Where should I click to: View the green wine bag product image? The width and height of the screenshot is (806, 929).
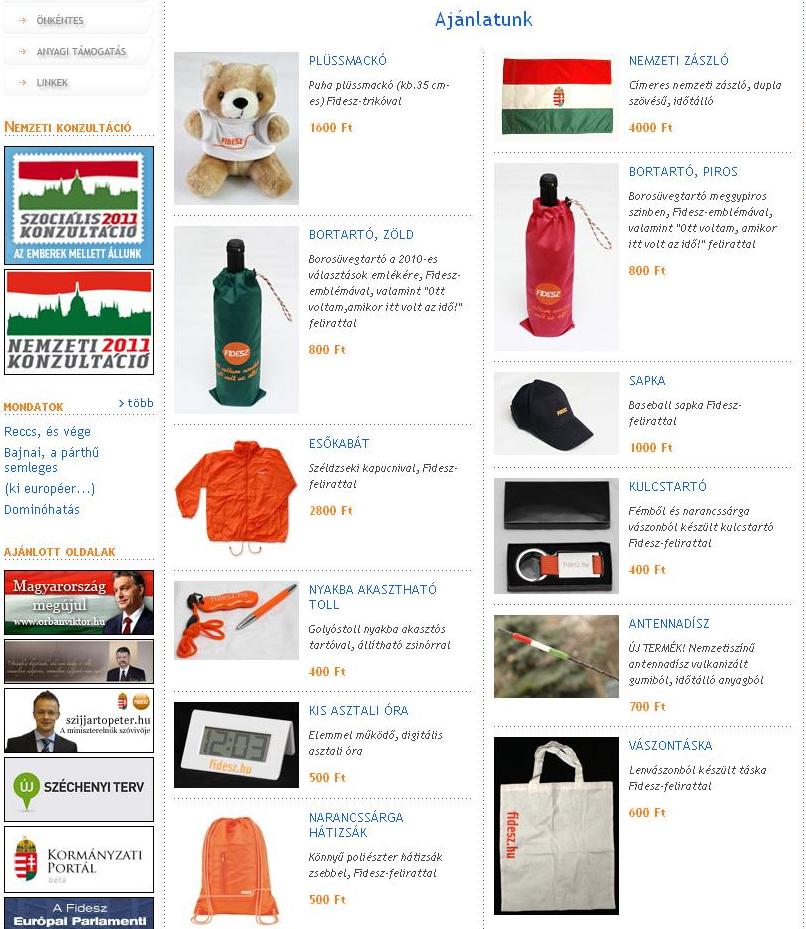coord(236,320)
